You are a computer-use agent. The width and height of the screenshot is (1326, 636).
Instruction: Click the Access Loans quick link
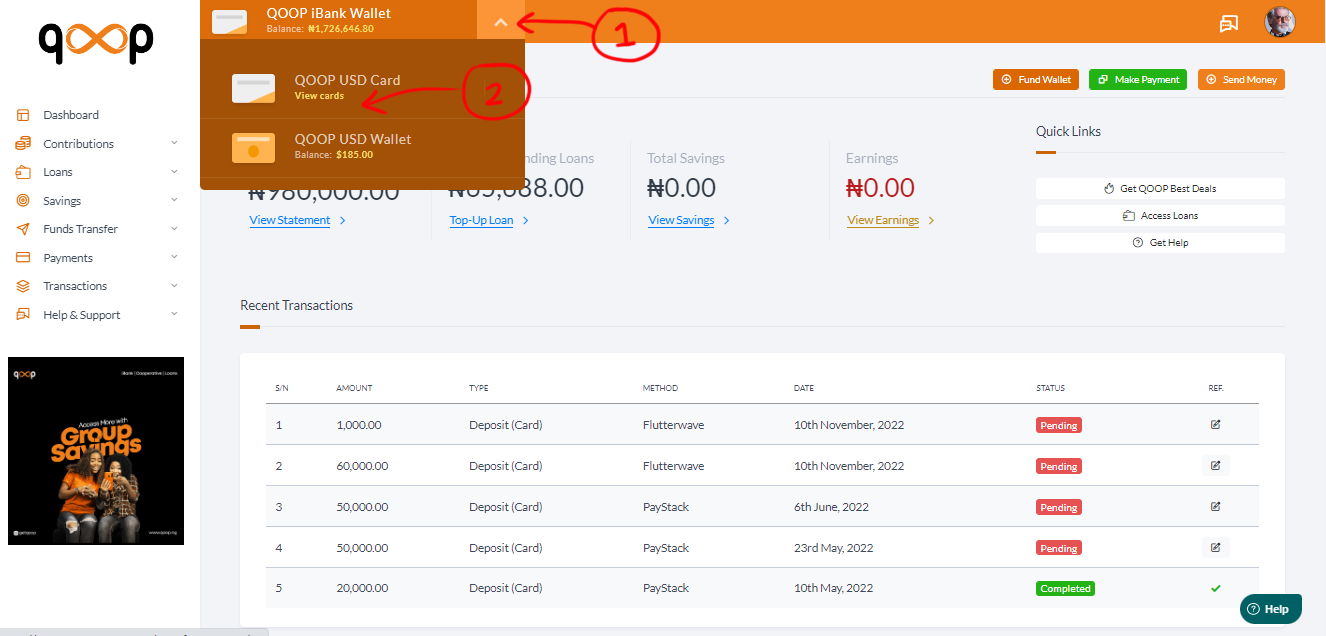point(1160,216)
